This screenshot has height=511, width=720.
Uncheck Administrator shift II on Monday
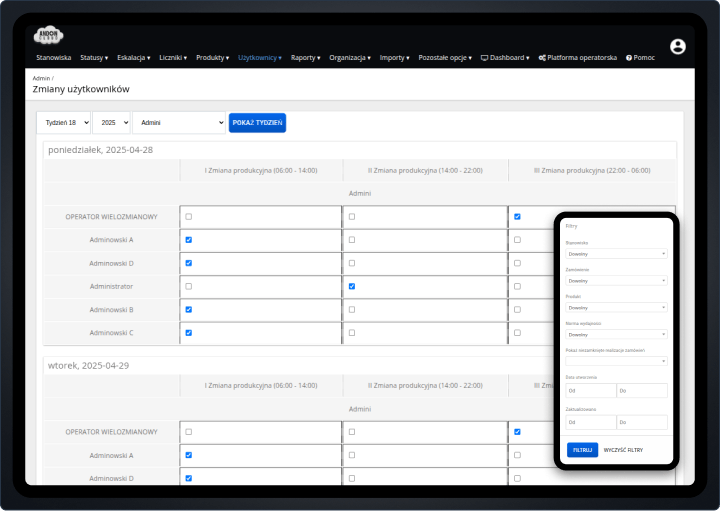[x=351, y=286]
